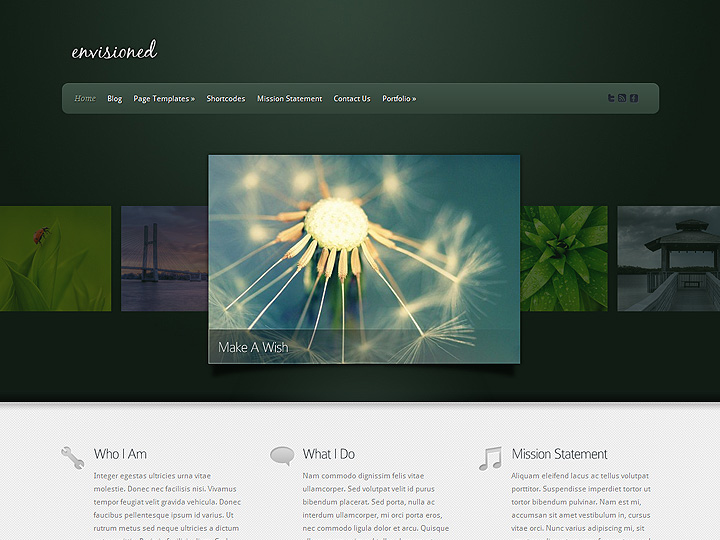Click the Twitter icon in navbar

[x=611, y=98]
